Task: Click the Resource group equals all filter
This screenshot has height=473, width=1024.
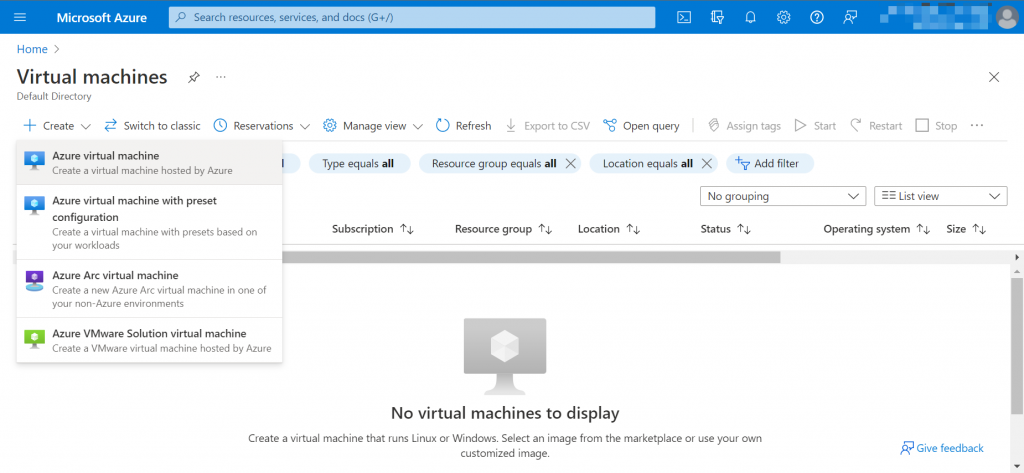Action: click(x=494, y=163)
